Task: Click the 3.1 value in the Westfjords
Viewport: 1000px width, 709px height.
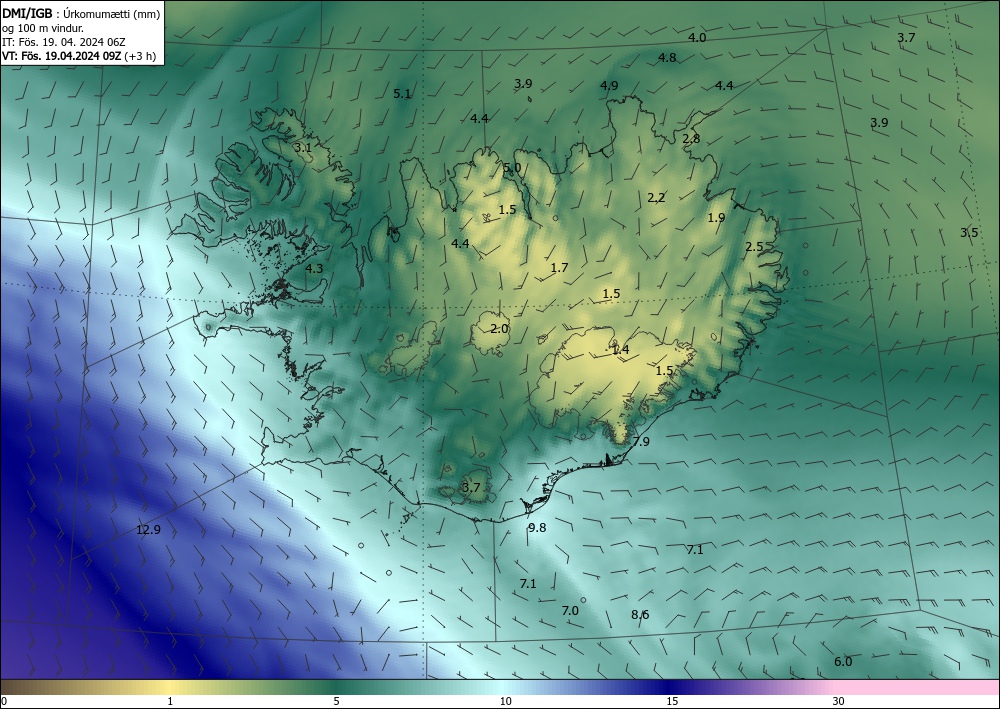Action: 303,147
